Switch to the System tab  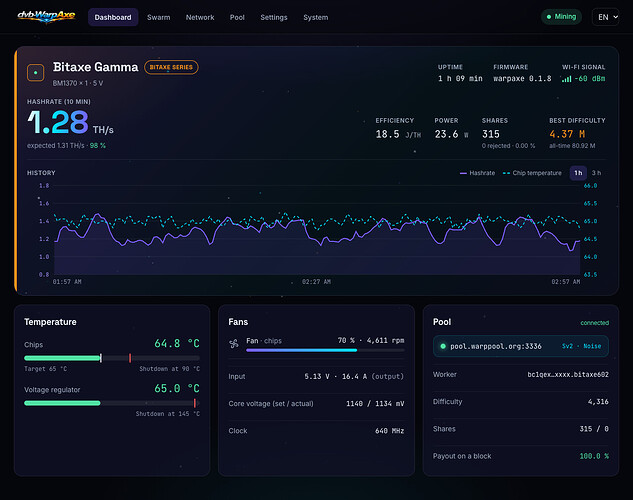(x=316, y=17)
